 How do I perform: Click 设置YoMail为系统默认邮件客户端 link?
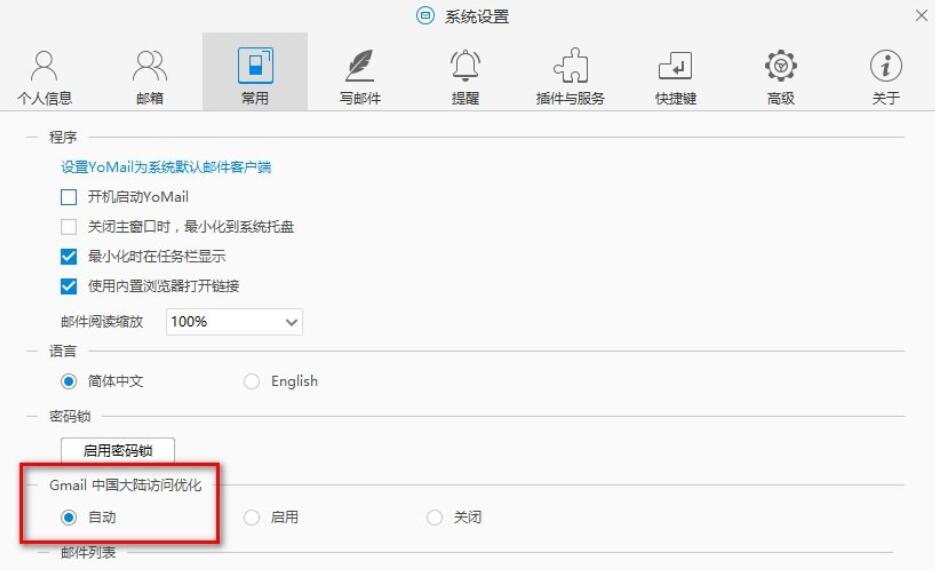tap(166, 167)
